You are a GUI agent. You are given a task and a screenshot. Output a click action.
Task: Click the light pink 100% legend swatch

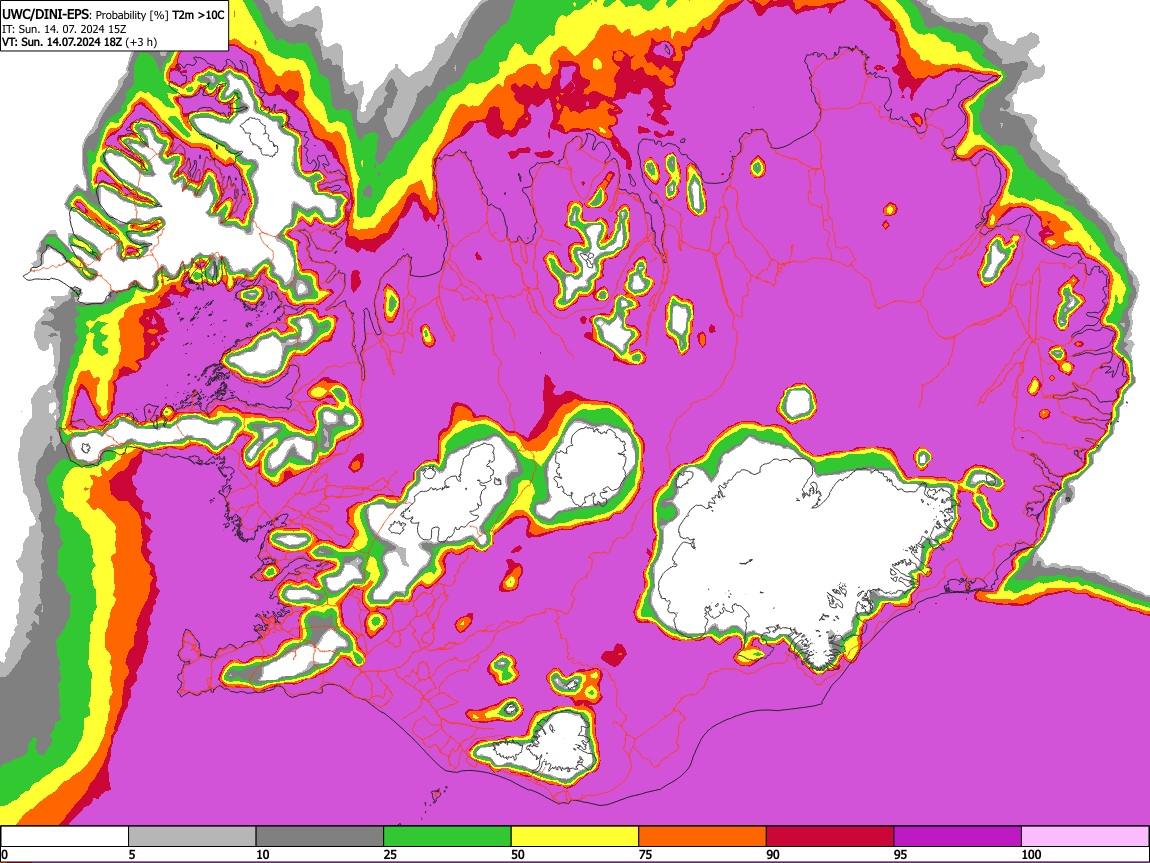1085,836
